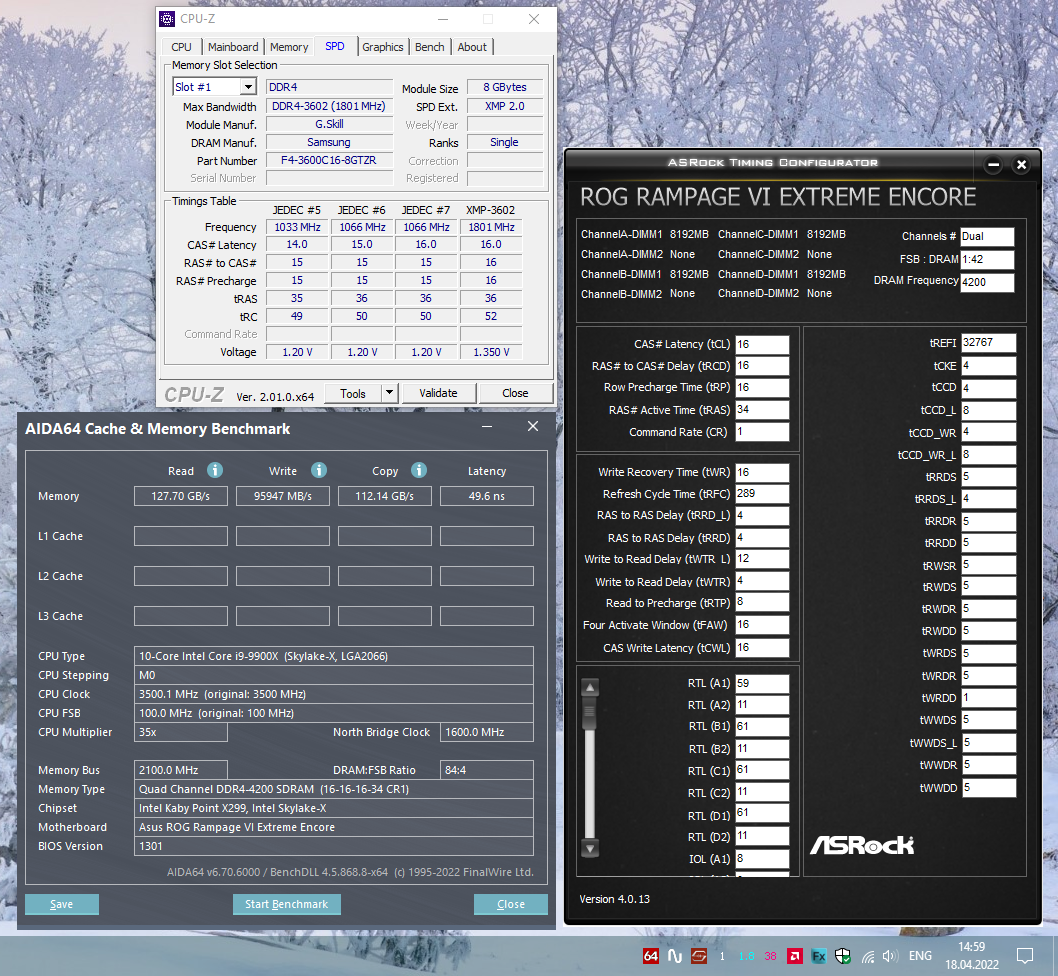Click the CPU-Z title bar app icon
The height and width of the screenshot is (976, 1058).
tap(167, 19)
